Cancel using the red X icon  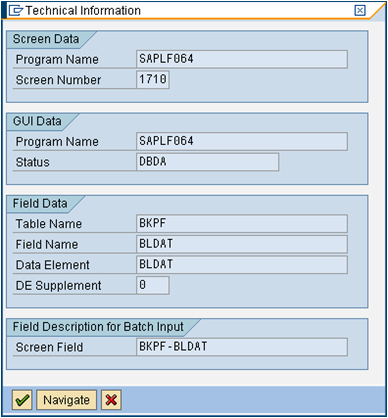click(x=111, y=400)
